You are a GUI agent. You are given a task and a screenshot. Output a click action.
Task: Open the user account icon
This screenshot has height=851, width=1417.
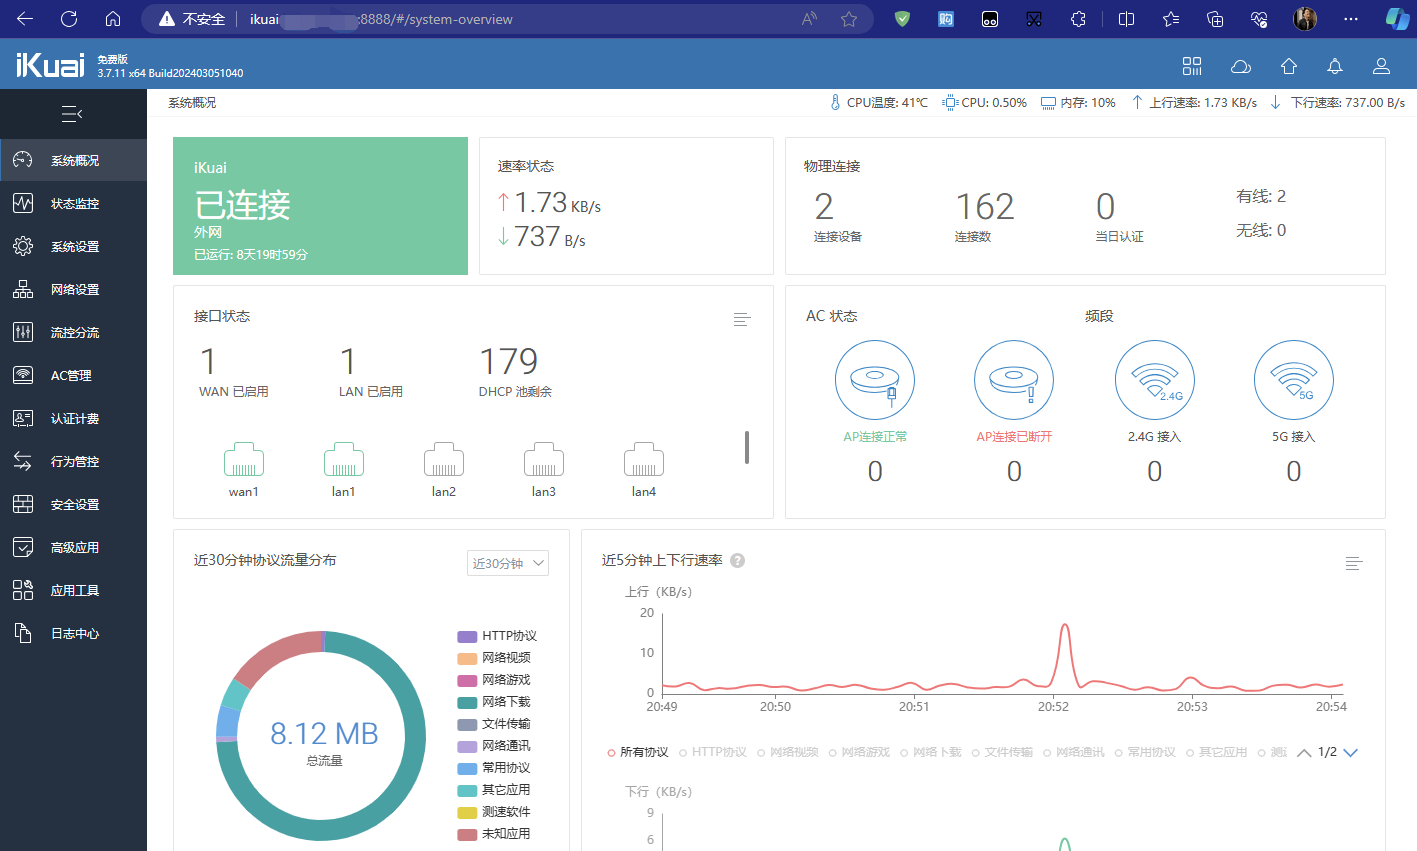click(x=1381, y=66)
